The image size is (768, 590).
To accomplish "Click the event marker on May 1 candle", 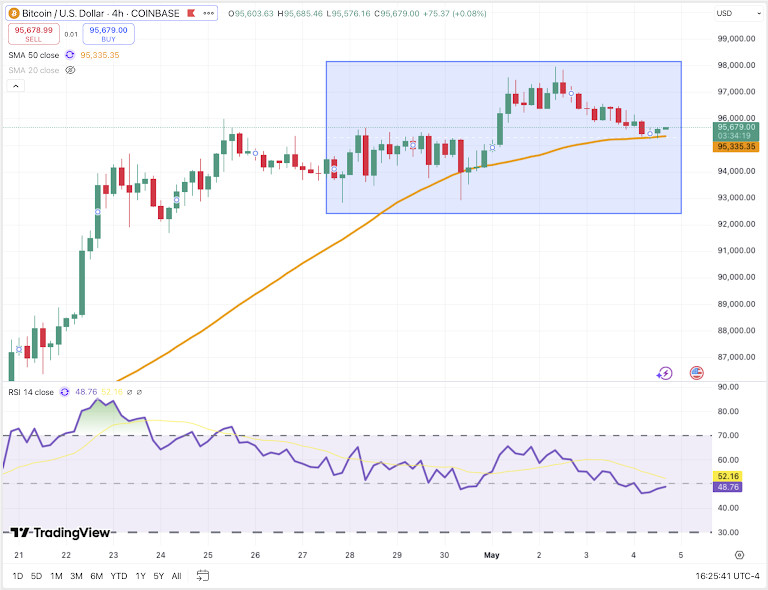I will pos(492,147).
